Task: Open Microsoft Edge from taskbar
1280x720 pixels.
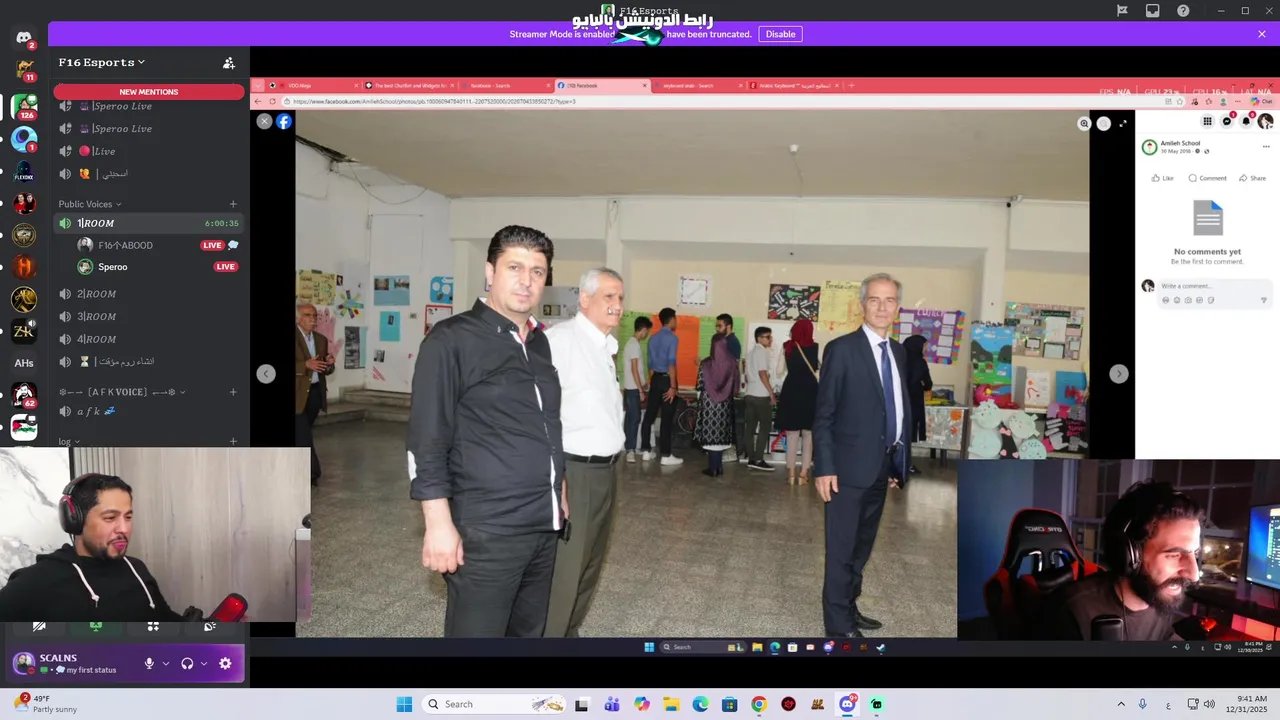Action: point(700,704)
